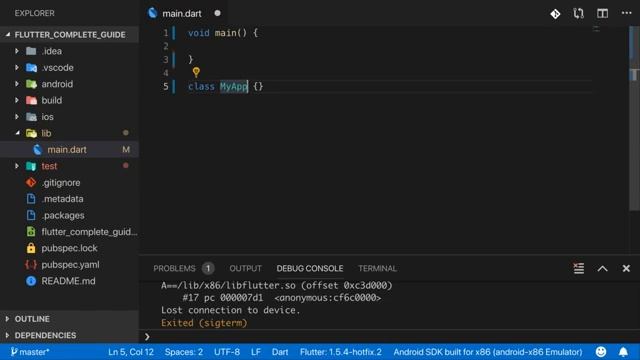Image resolution: width=640 pixels, height=360 pixels.
Task: Change indentation via Spaces: 2
Action: click(184, 352)
